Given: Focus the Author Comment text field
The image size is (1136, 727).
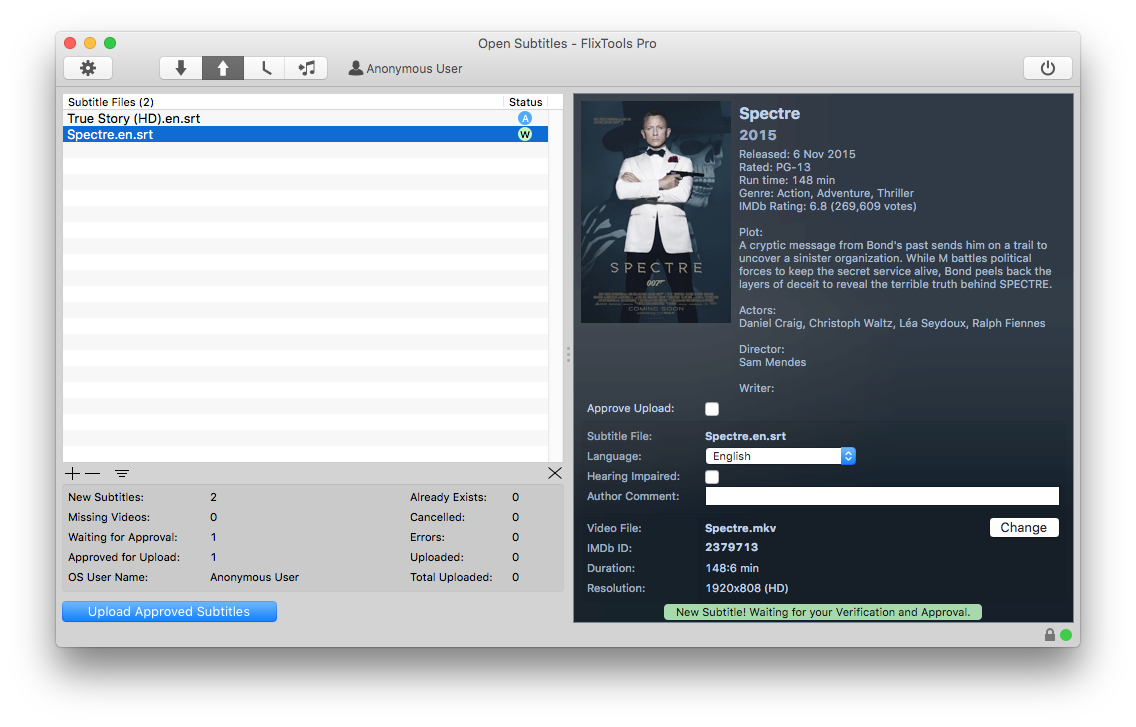Looking at the screenshot, I should tap(882, 496).
